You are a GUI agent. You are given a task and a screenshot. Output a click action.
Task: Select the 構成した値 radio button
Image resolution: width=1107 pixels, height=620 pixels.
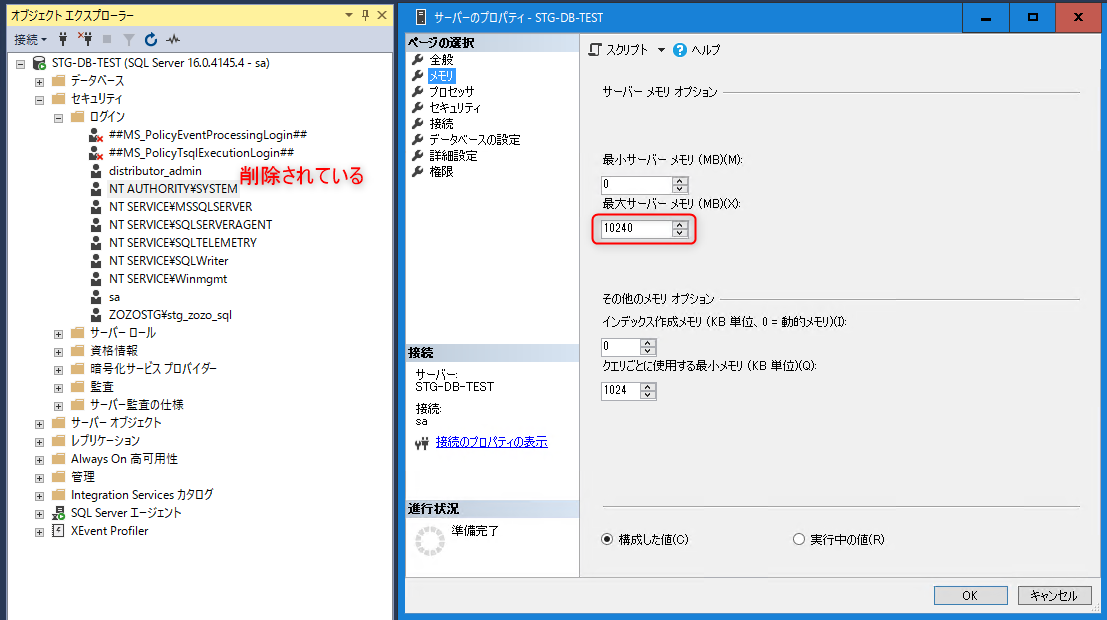(607, 539)
